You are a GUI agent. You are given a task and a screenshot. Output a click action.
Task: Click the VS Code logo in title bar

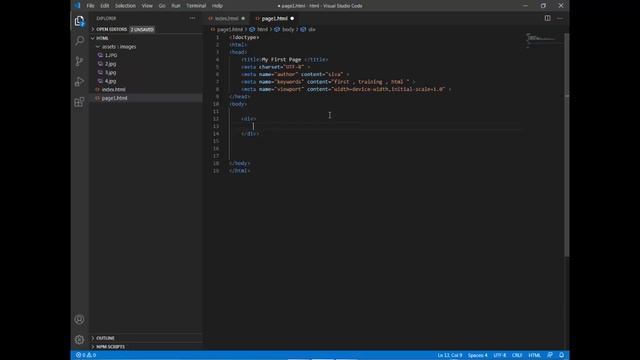pyautogui.click(x=77, y=6)
